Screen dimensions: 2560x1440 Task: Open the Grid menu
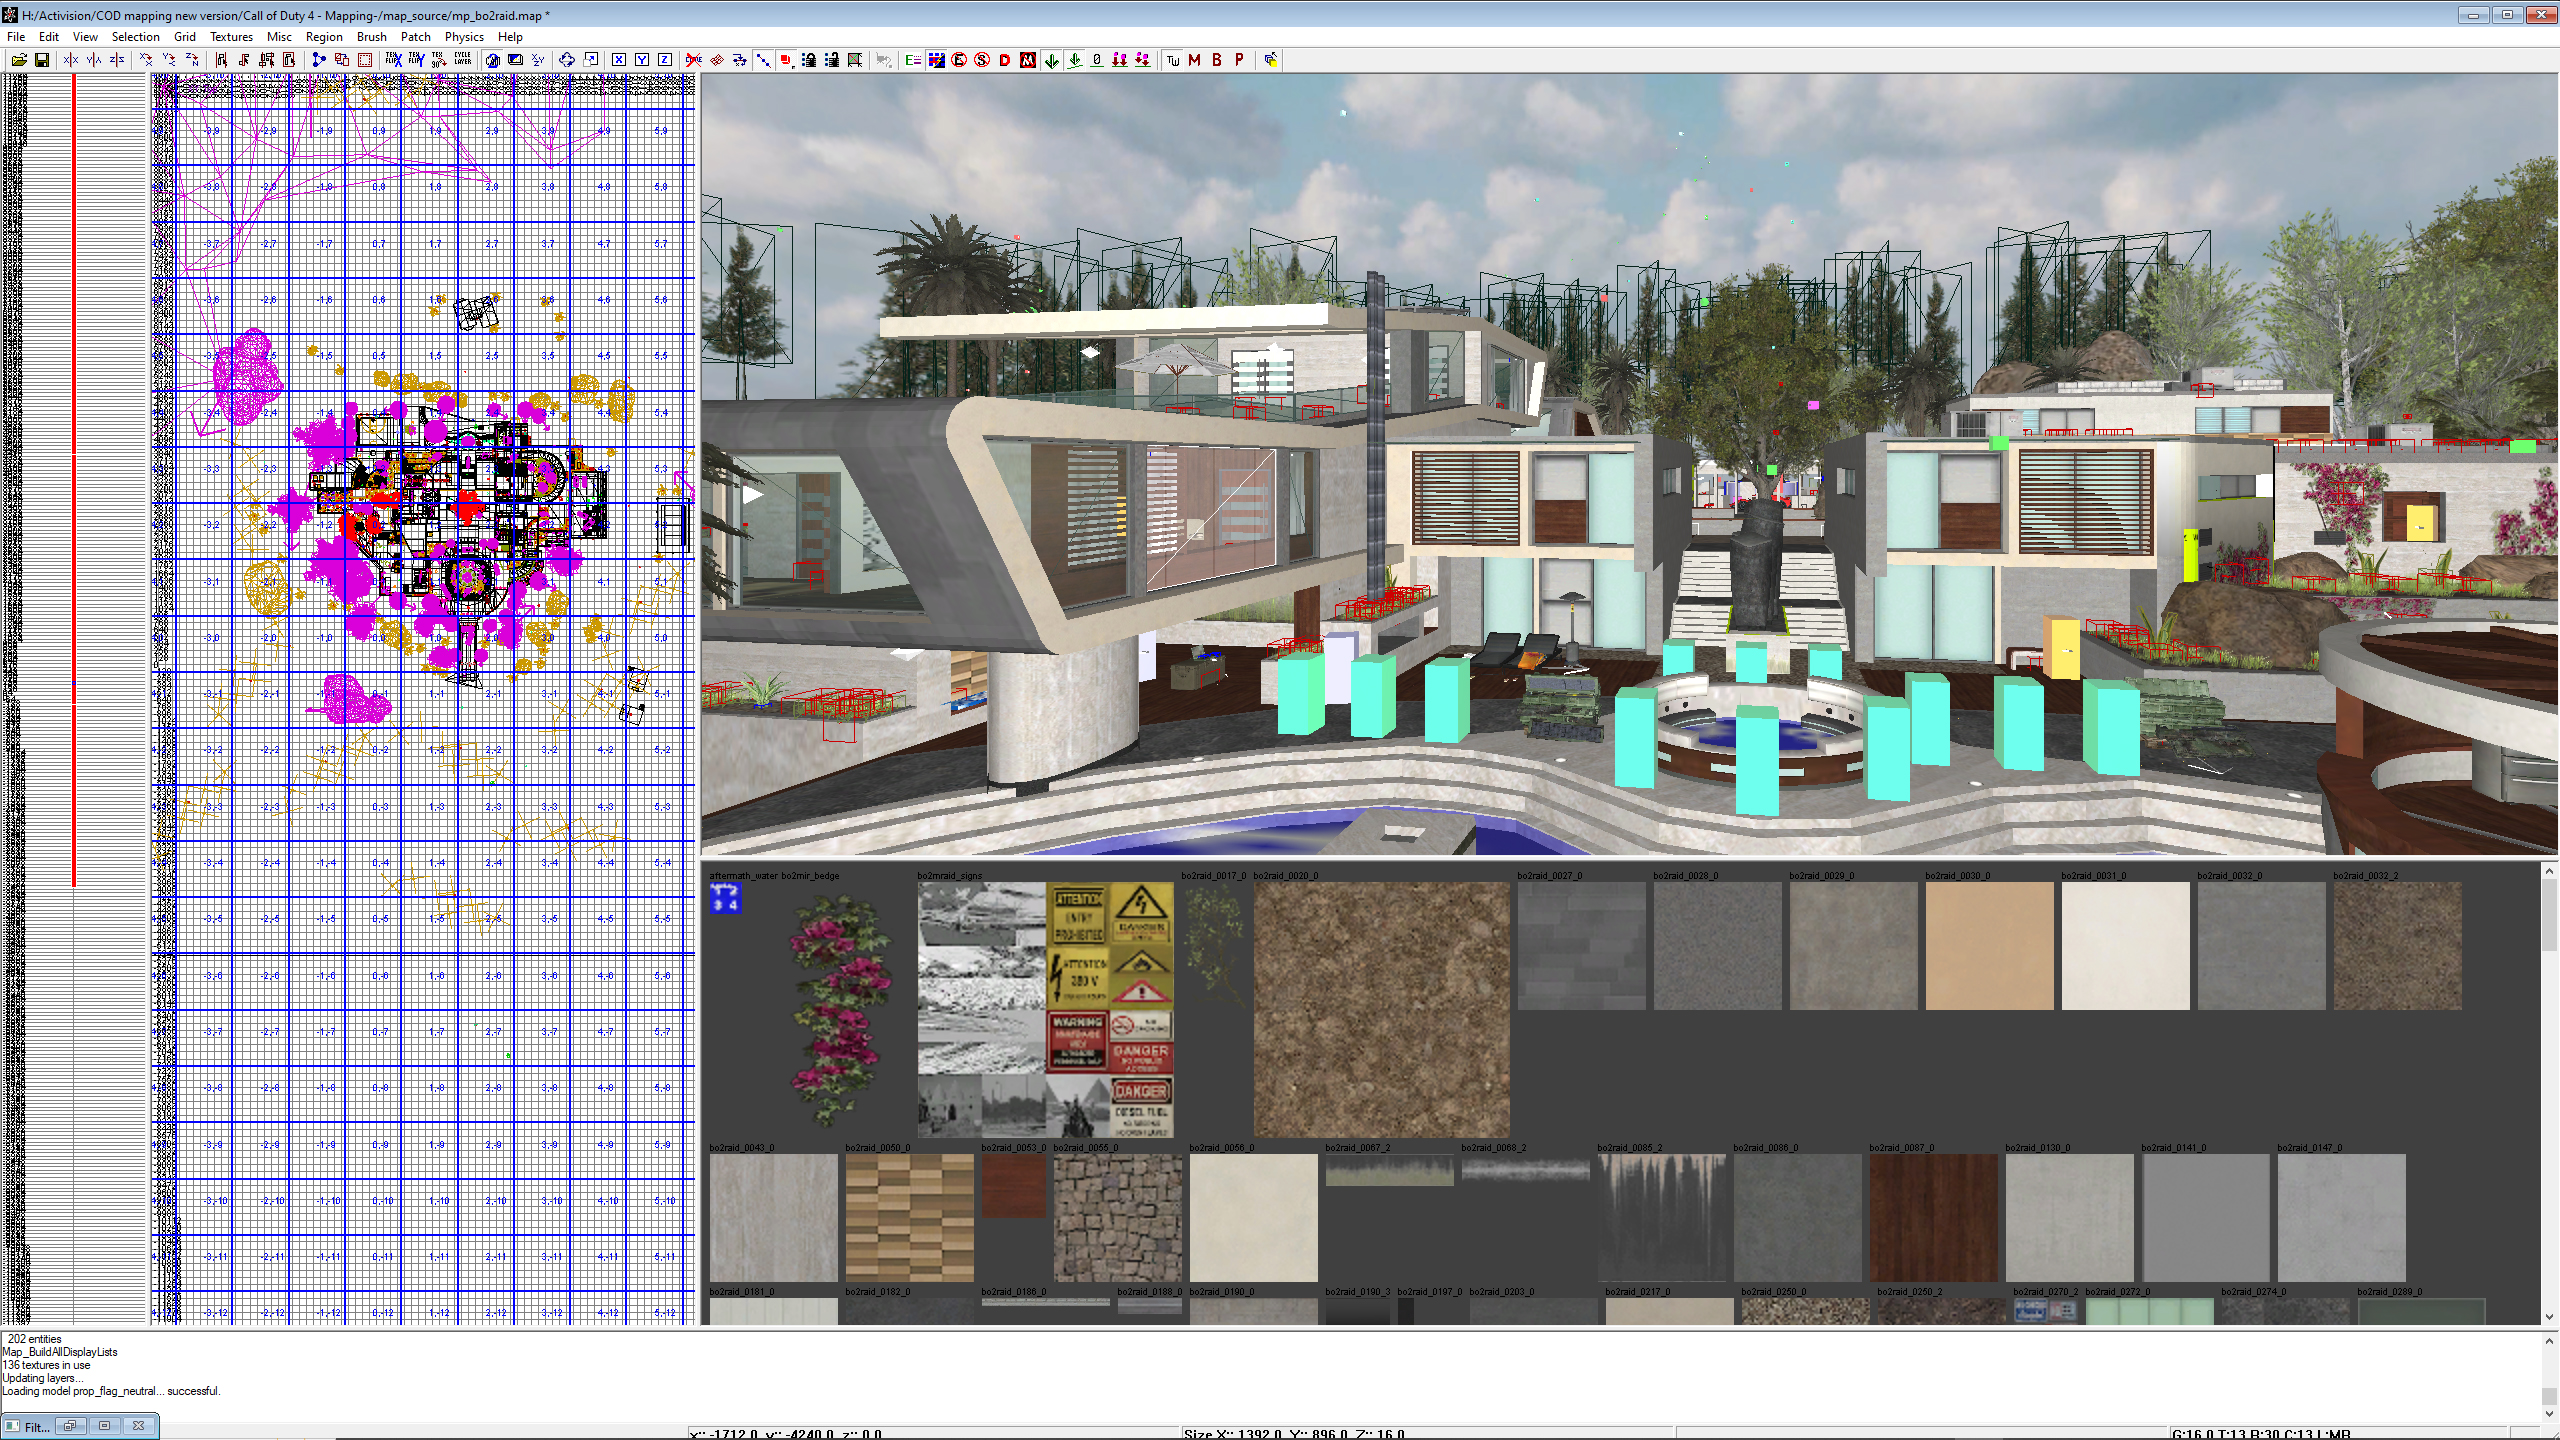tap(185, 37)
